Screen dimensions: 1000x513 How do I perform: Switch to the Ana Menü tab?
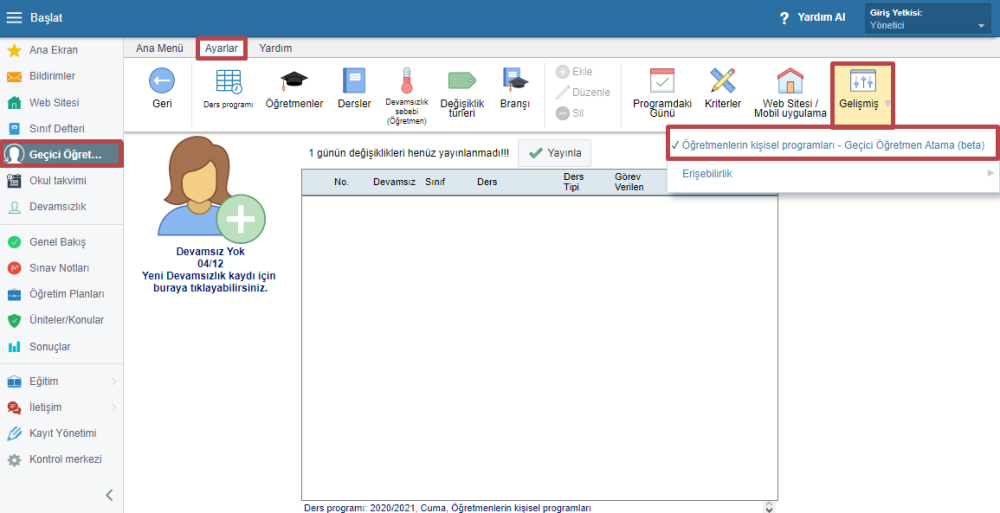pyautogui.click(x=159, y=48)
